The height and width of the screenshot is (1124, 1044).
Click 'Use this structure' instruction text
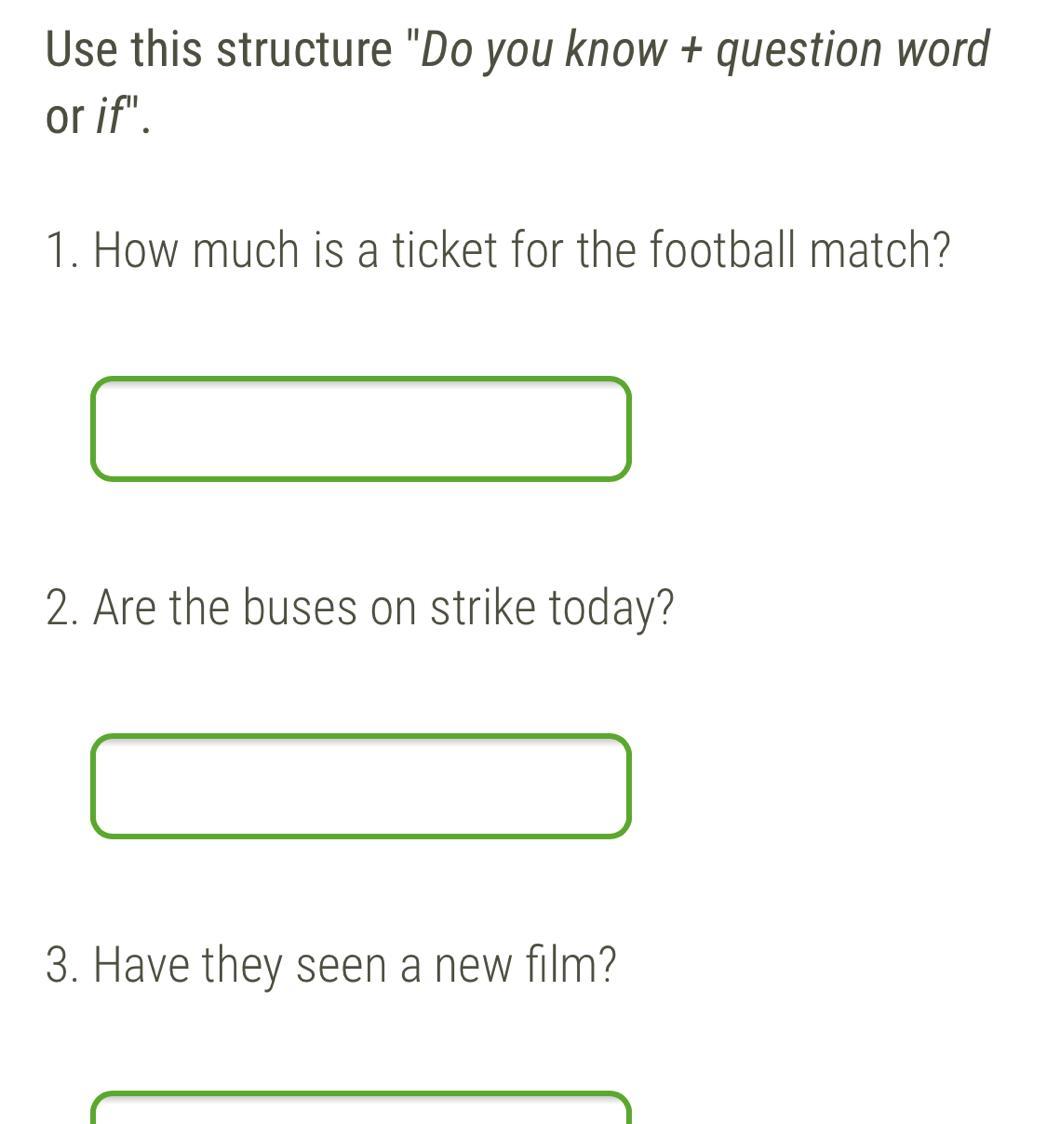pyautogui.click(x=219, y=49)
